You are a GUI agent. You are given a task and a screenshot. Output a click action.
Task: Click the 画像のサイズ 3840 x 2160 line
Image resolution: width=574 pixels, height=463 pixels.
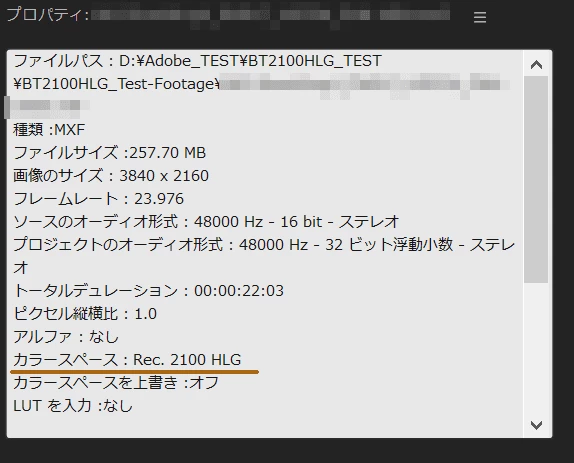[111, 176]
